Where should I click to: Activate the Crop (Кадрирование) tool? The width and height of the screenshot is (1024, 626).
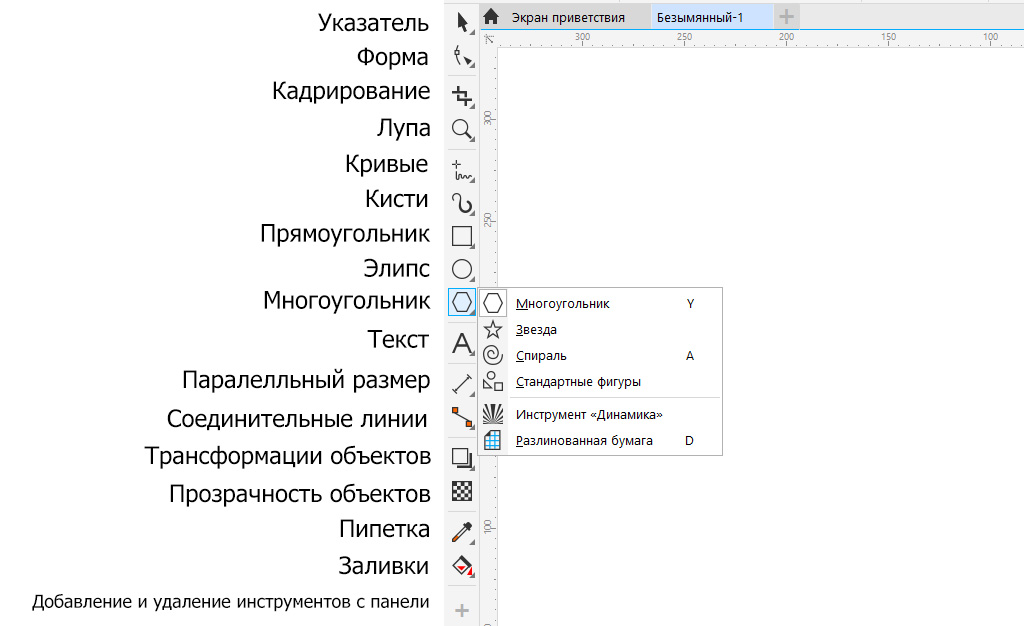pos(461,95)
